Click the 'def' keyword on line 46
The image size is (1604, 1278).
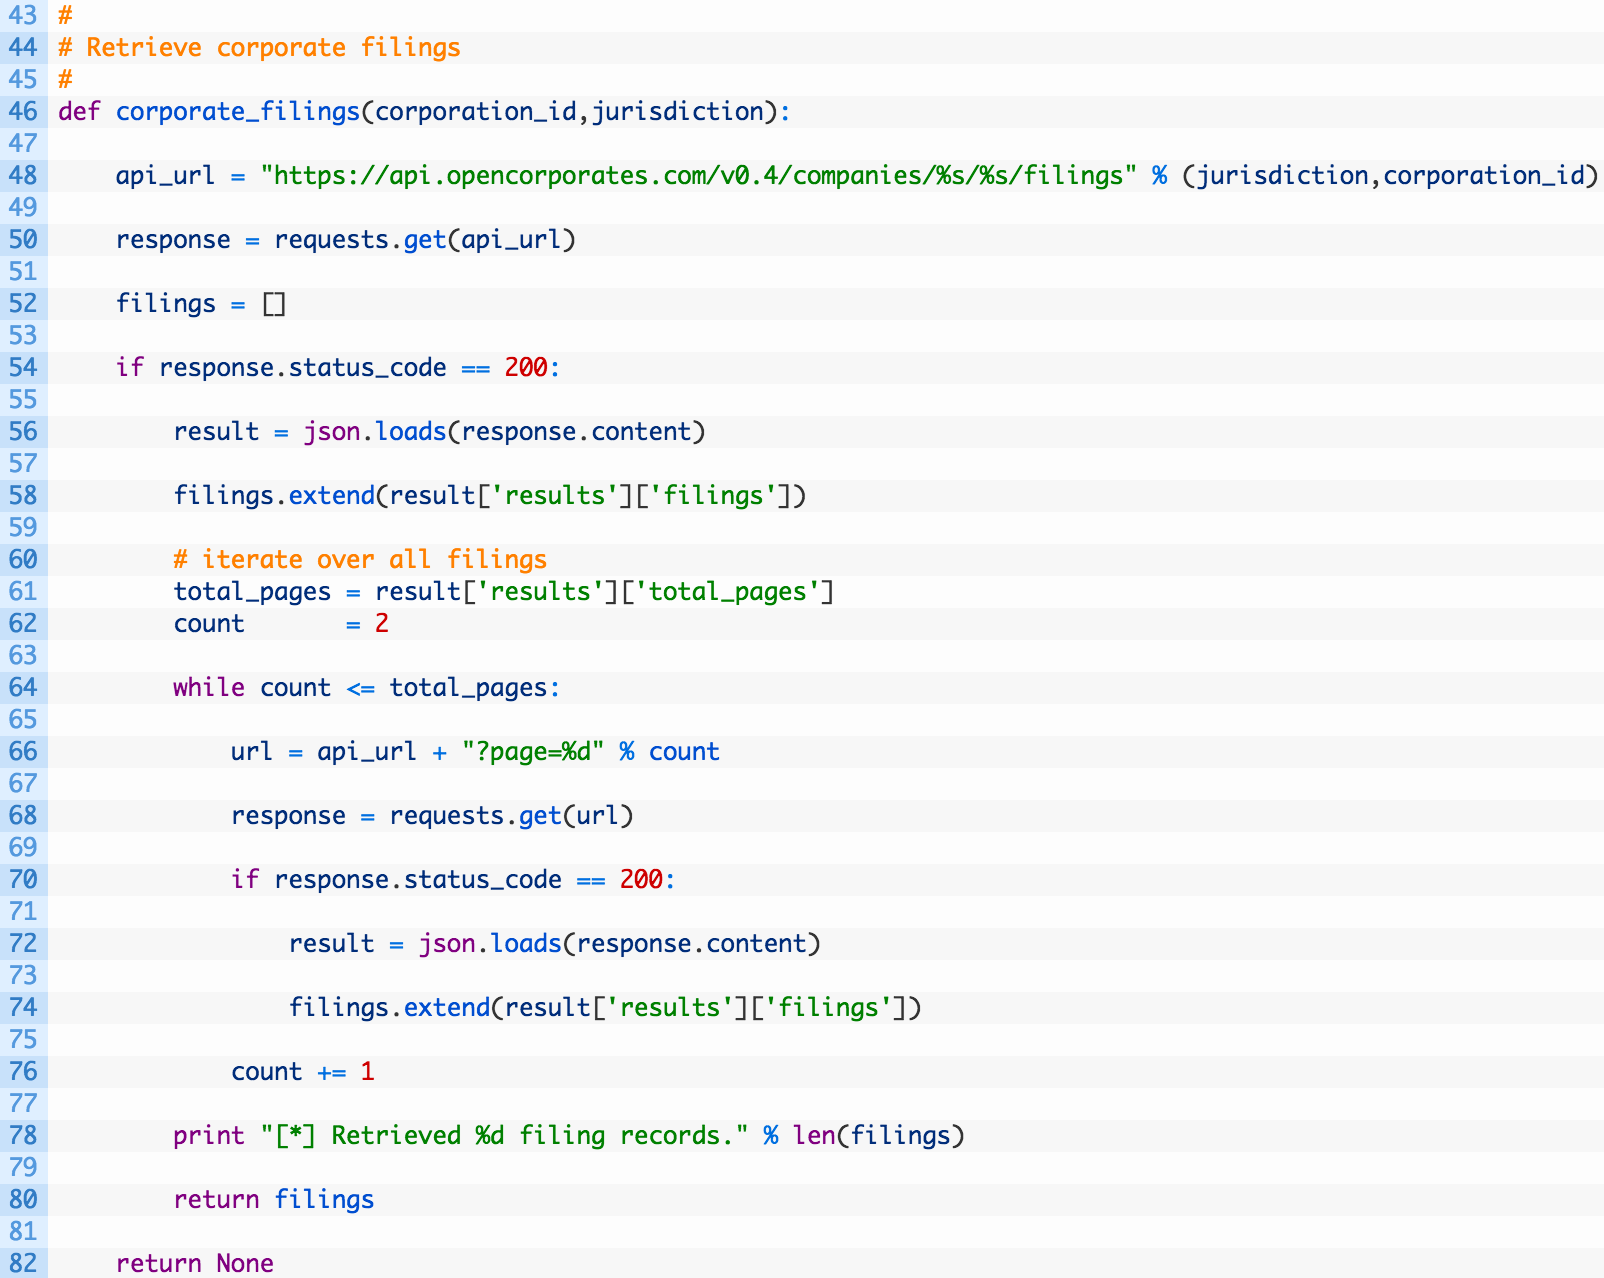(79, 111)
